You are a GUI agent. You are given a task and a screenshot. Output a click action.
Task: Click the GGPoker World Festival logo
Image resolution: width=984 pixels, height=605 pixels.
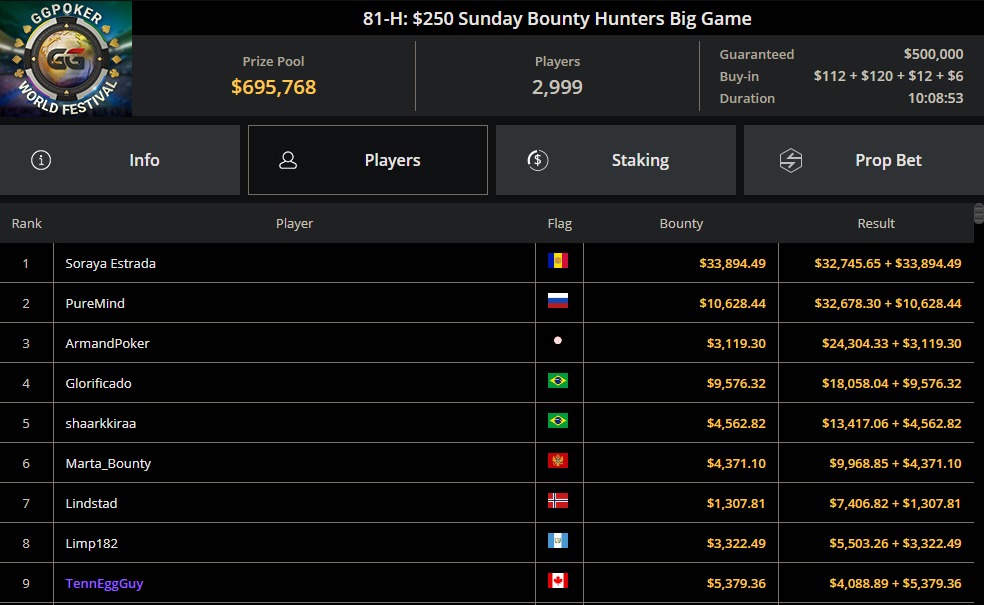(66, 58)
